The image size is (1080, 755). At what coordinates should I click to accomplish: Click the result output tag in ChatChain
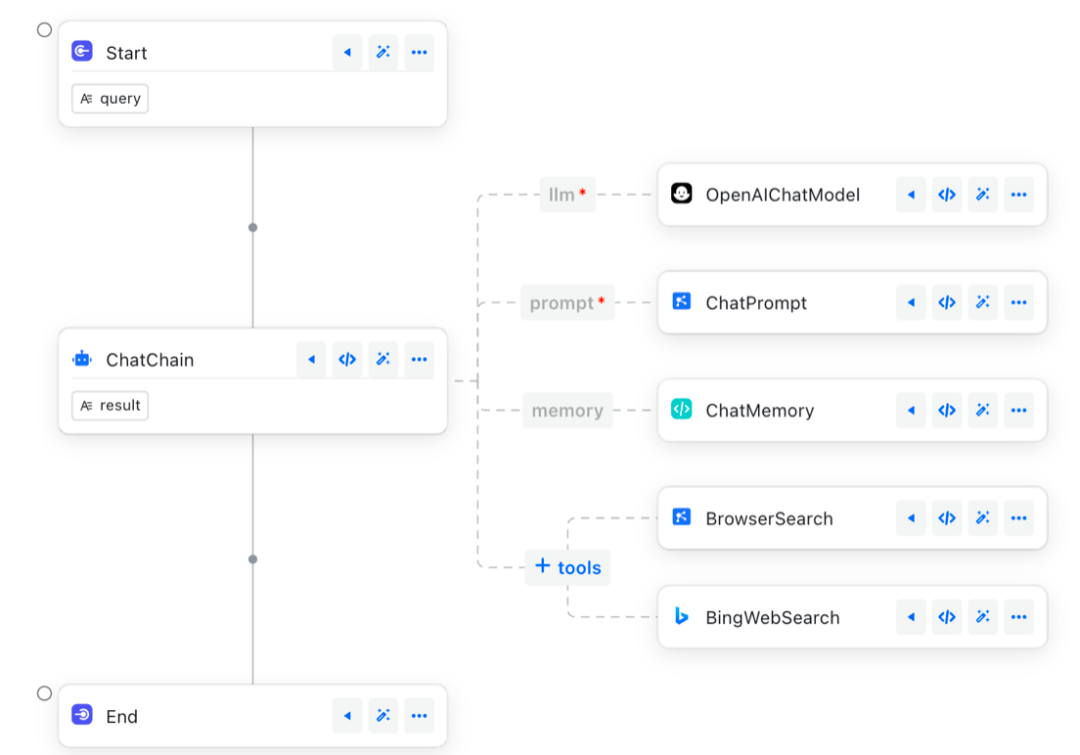pyautogui.click(x=110, y=406)
